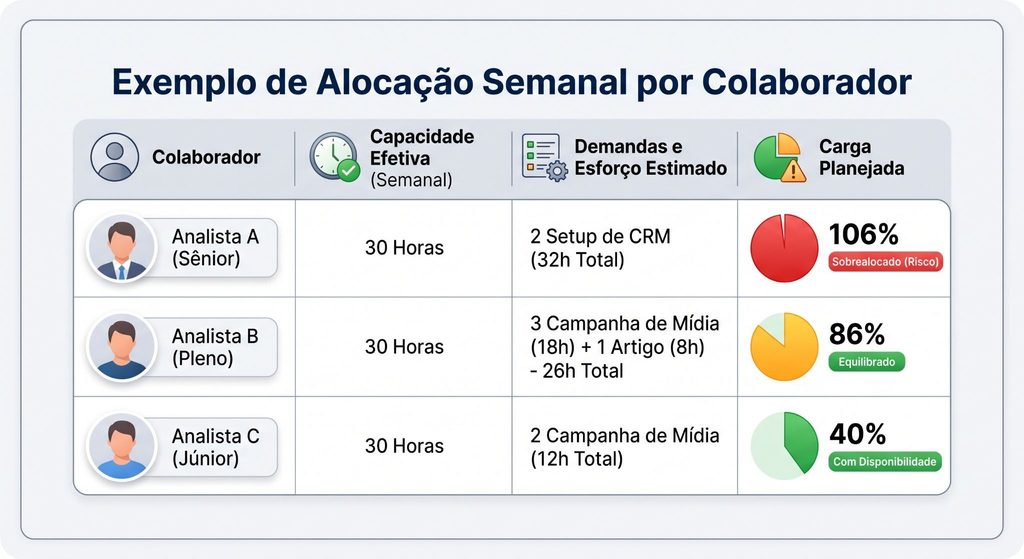1024x559 pixels.
Task: Click the Com Disponibilidade badge
Action: click(x=885, y=462)
